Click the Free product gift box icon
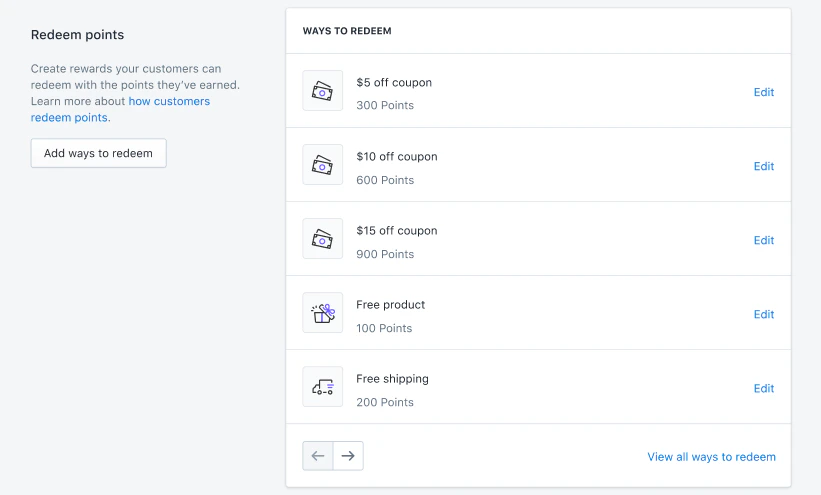Image resolution: width=821 pixels, height=495 pixels. tap(322, 313)
